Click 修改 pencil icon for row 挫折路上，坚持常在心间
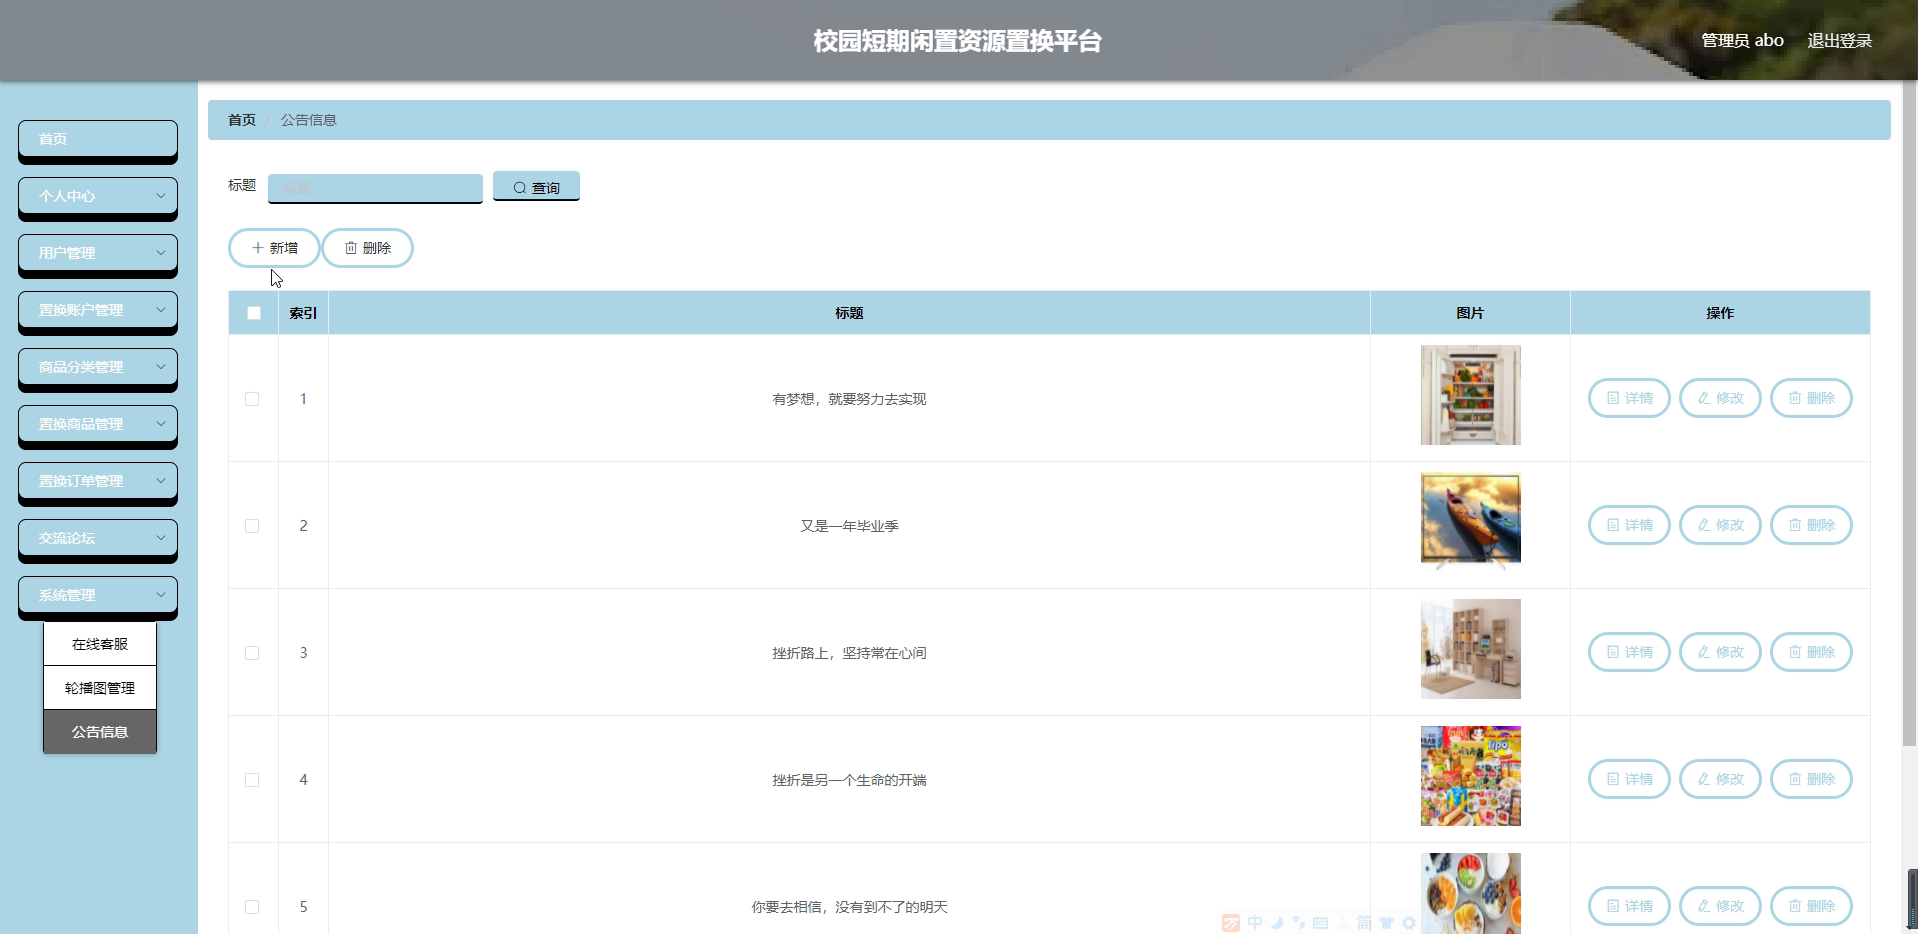Viewport: 1918px width, 934px height. 1703,652
